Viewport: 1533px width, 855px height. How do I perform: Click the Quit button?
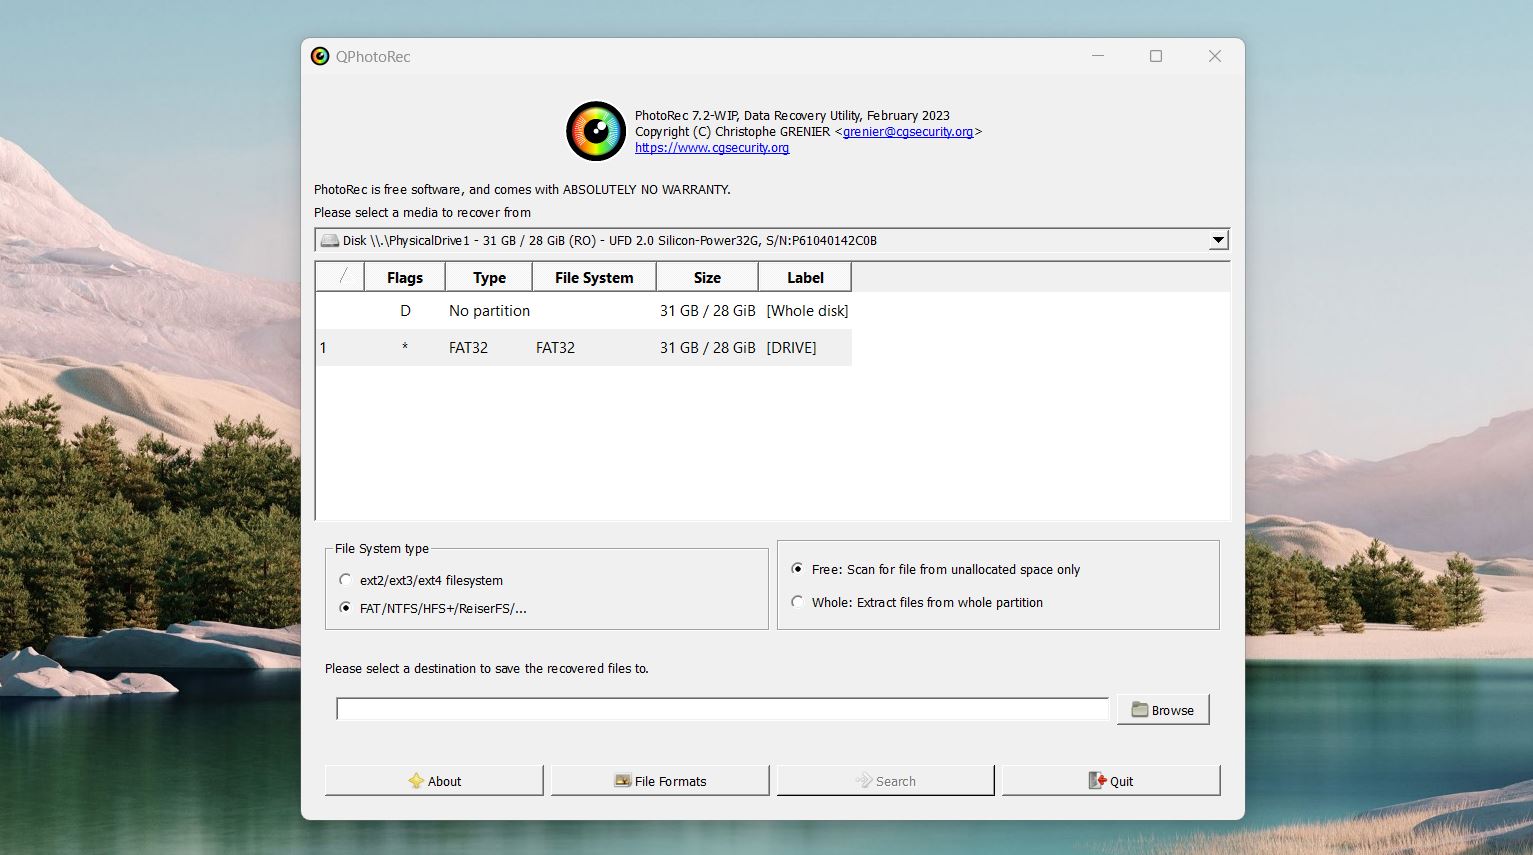[1111, 781]
